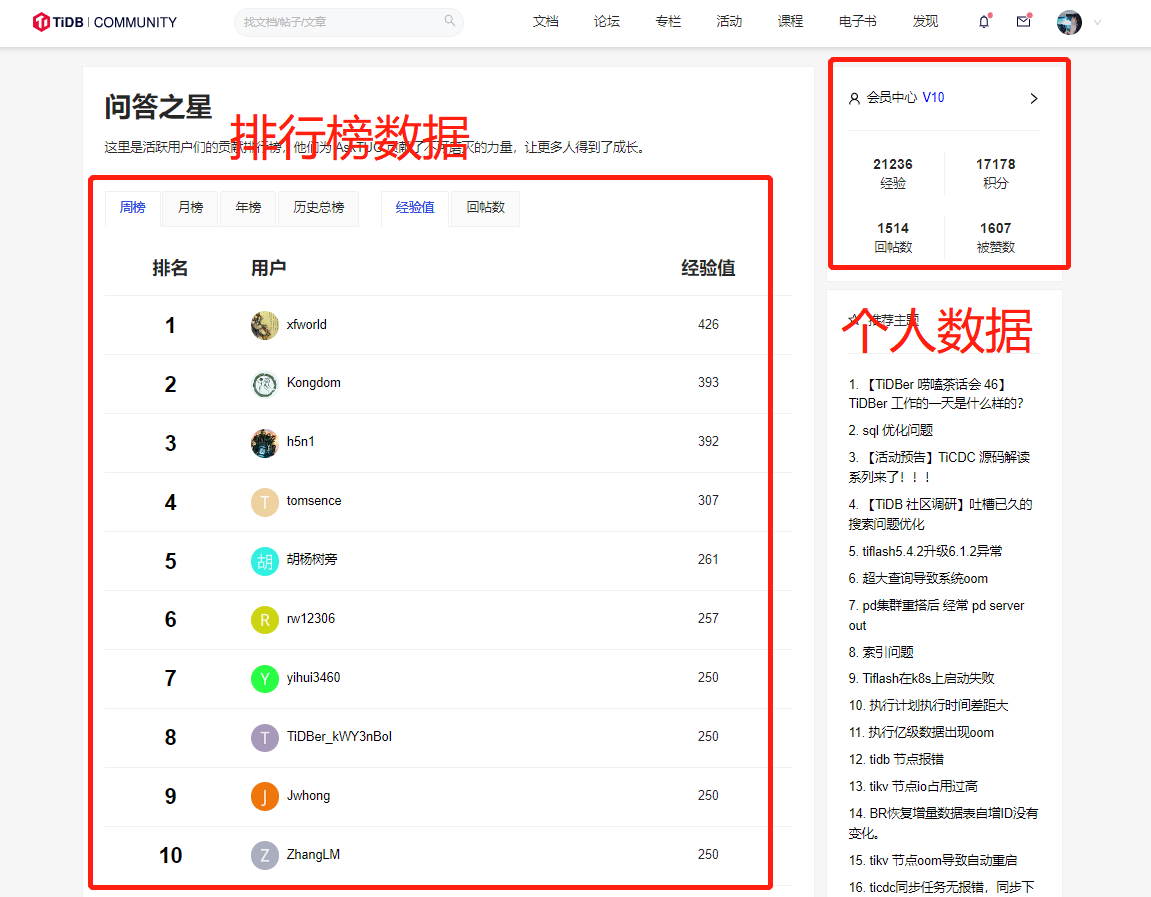Click h5n1's avatar
The width and height of the screenshot is (1151, 897).
coord(264,443)
